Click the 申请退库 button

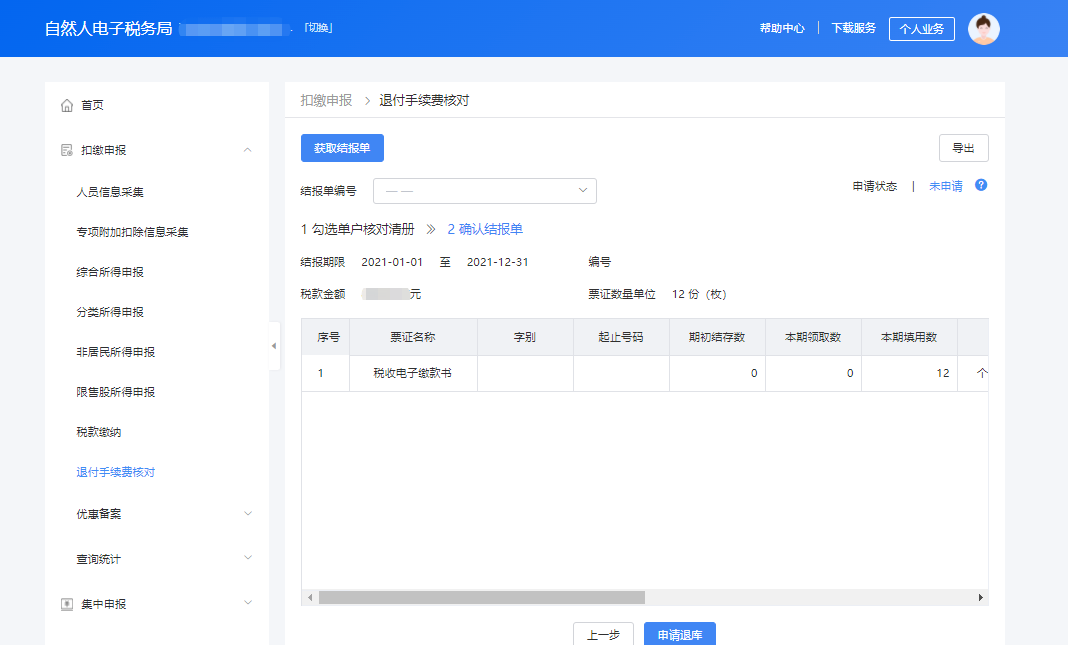click(x=680, y=634)
